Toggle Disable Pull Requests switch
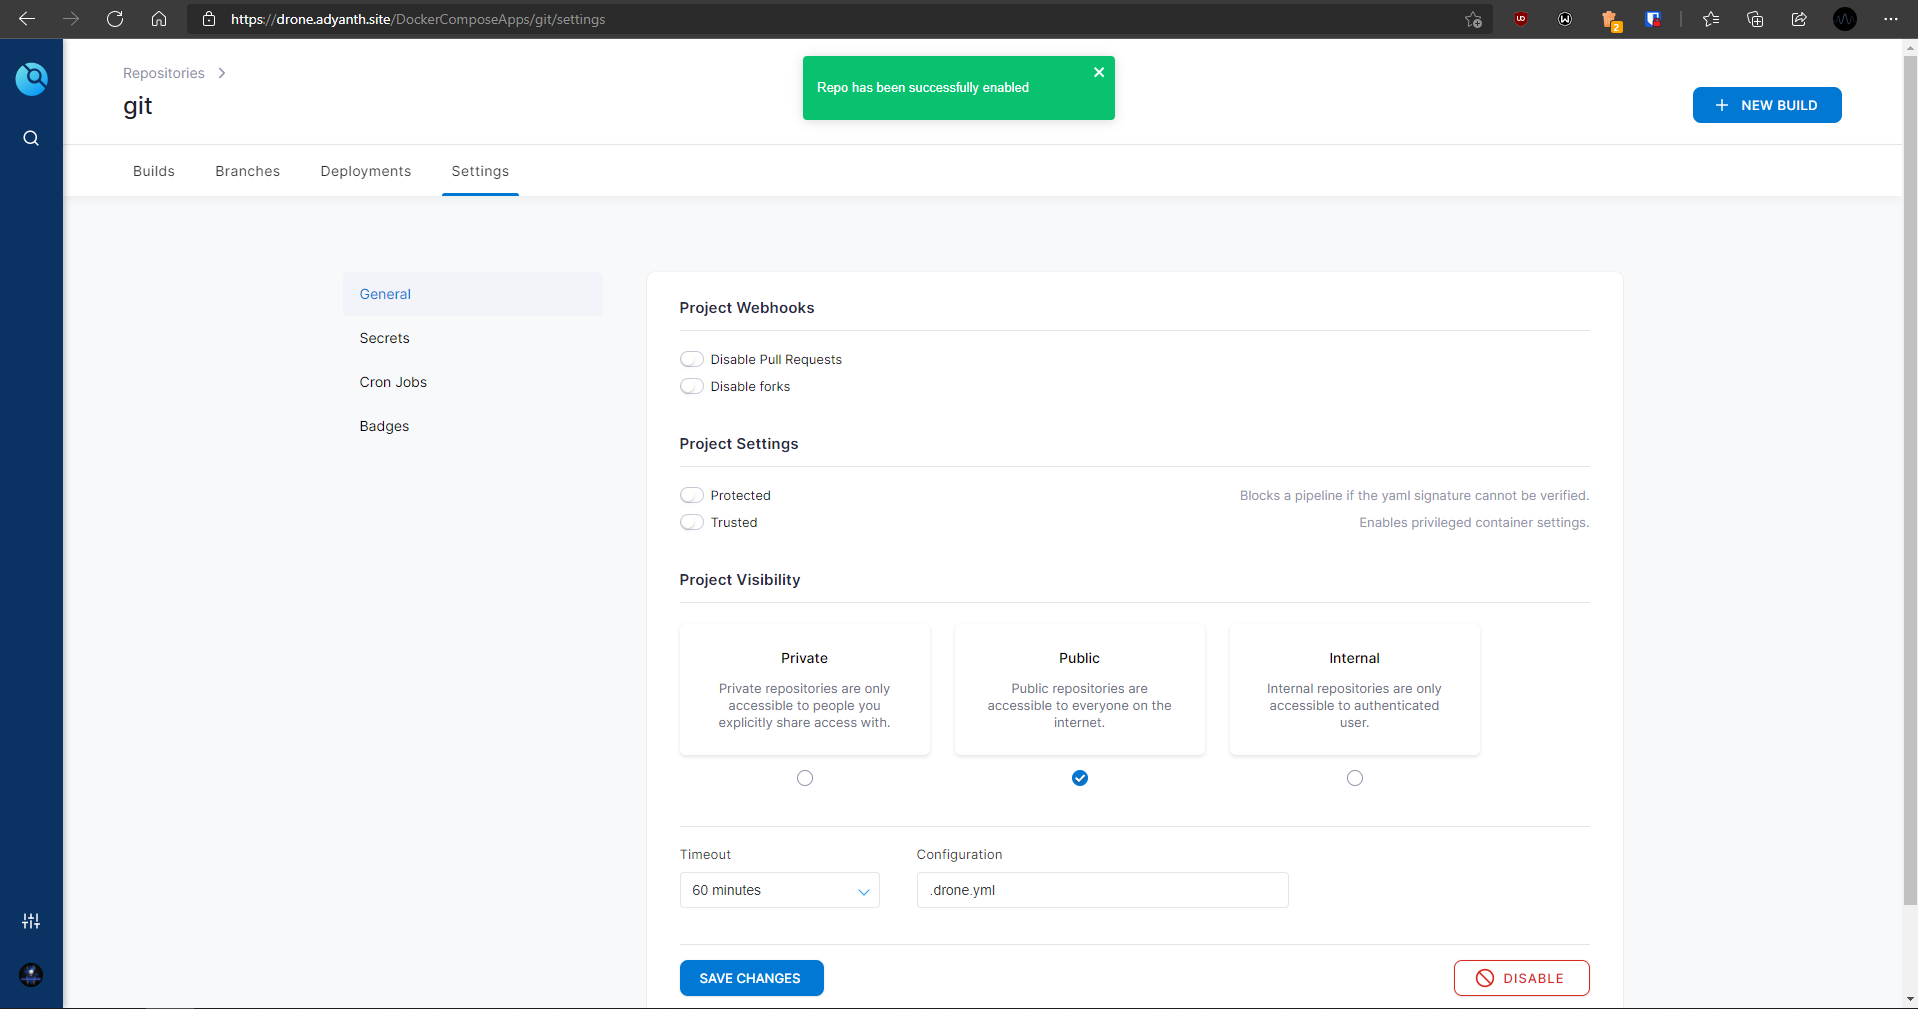The width and height of the screenshot is (1918, 1009). pyautogui.click(x=692, y=359)
